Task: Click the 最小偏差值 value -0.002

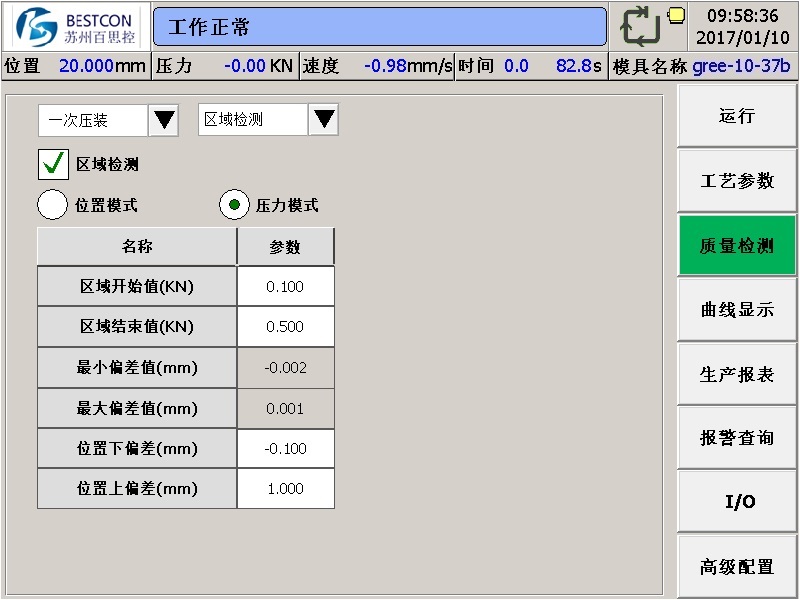Action: click(286, 367)
